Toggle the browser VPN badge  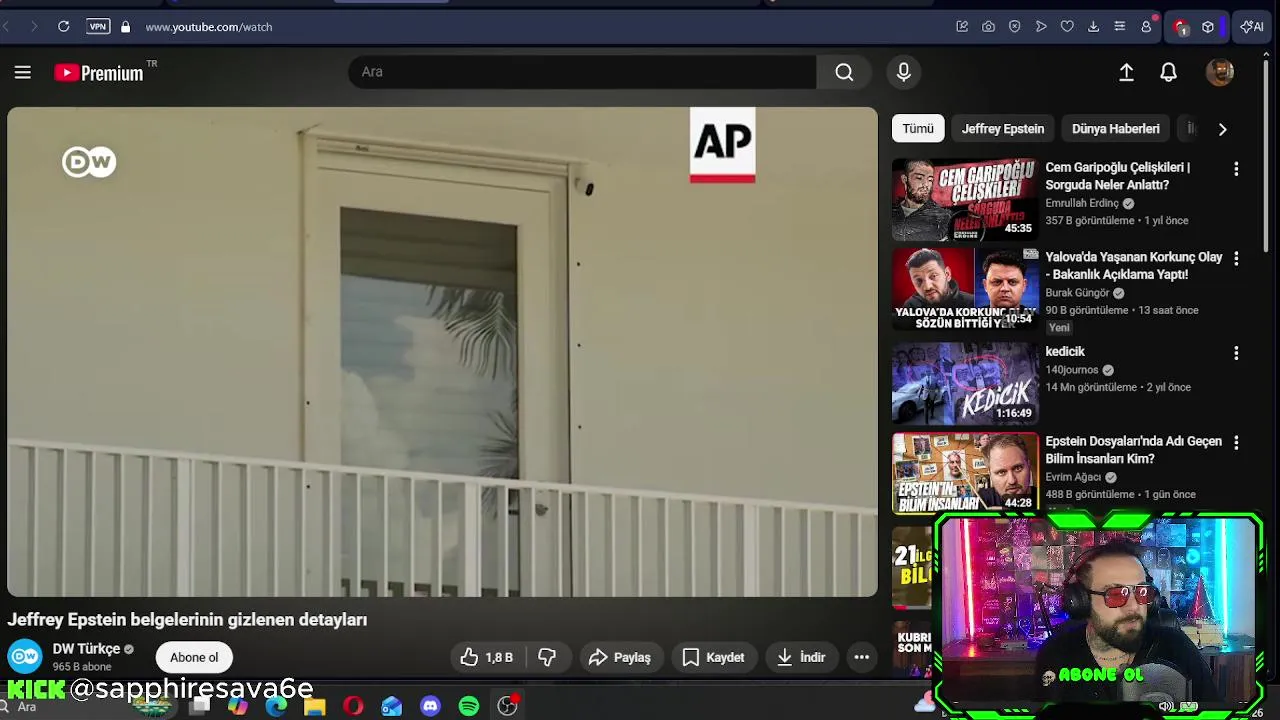(98, 27)
